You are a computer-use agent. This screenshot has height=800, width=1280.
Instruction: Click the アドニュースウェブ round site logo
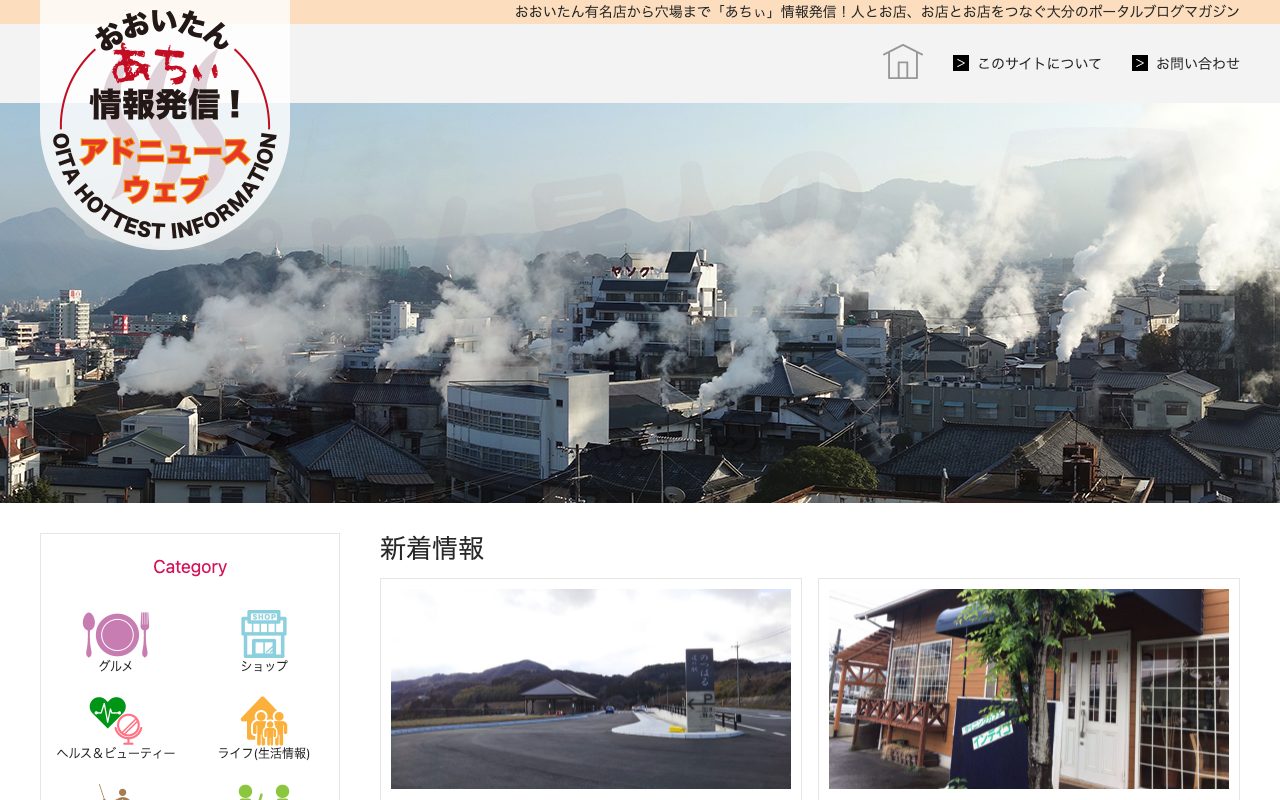[165, 124]
